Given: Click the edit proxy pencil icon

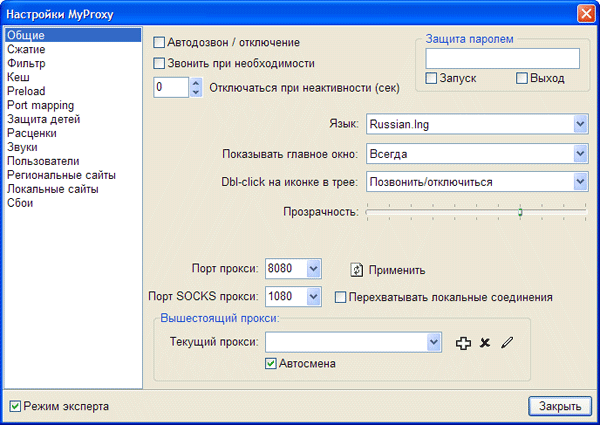Looking at the screenshot, I should click(507, 343).
